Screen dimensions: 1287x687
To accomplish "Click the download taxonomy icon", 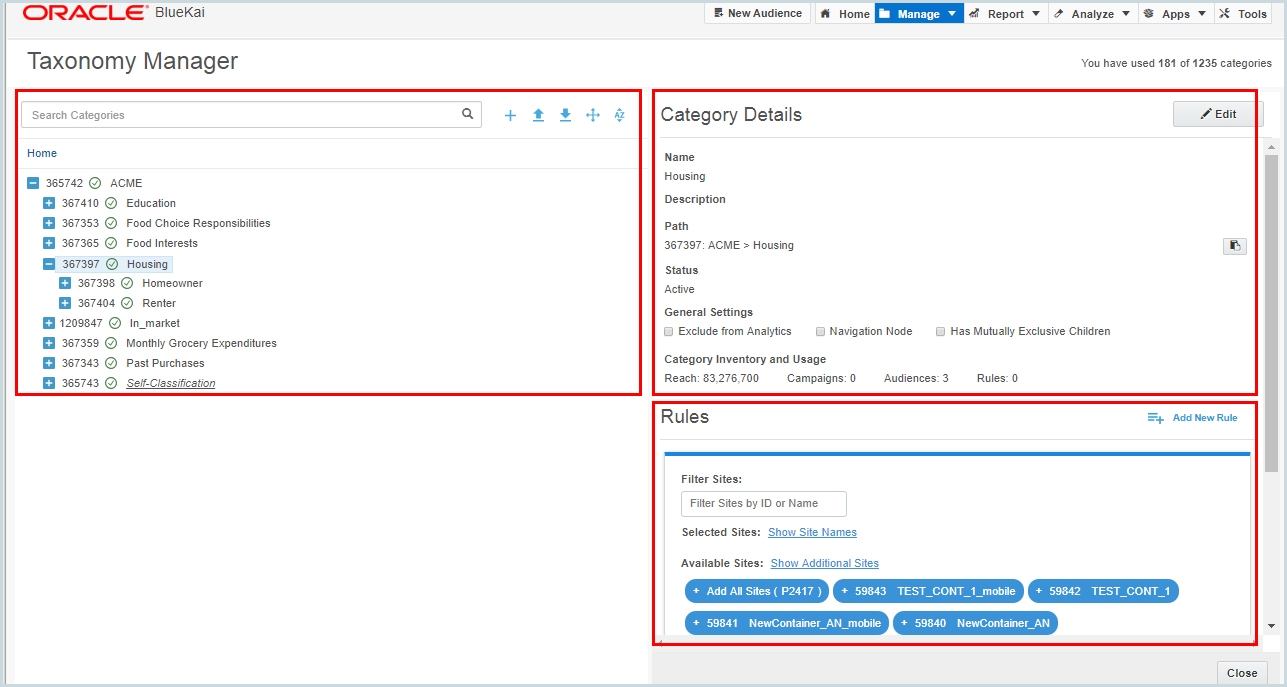I will pos(565,115).
